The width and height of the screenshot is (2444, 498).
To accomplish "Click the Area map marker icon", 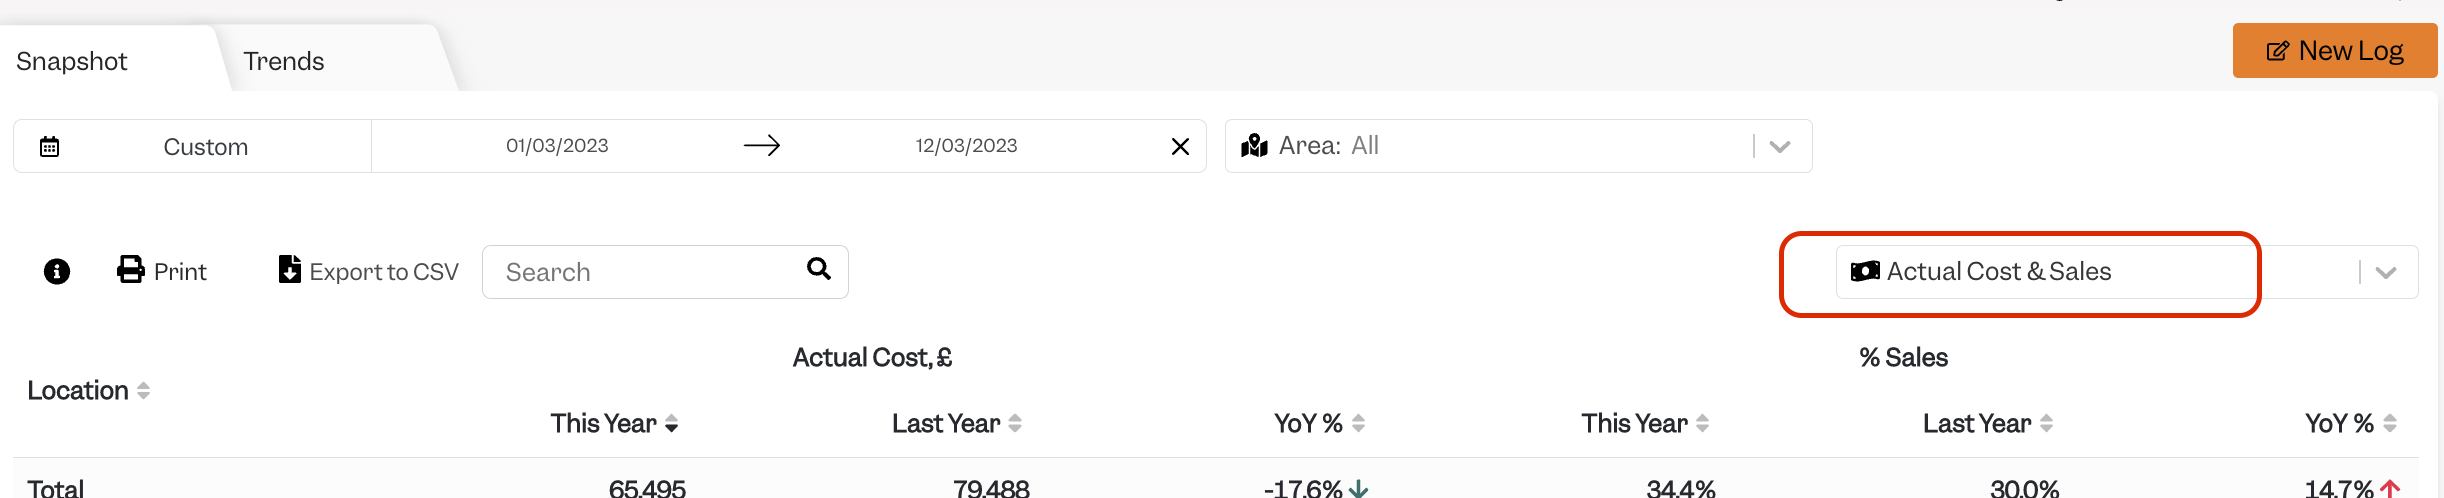I will click(x=1255, y=146).
